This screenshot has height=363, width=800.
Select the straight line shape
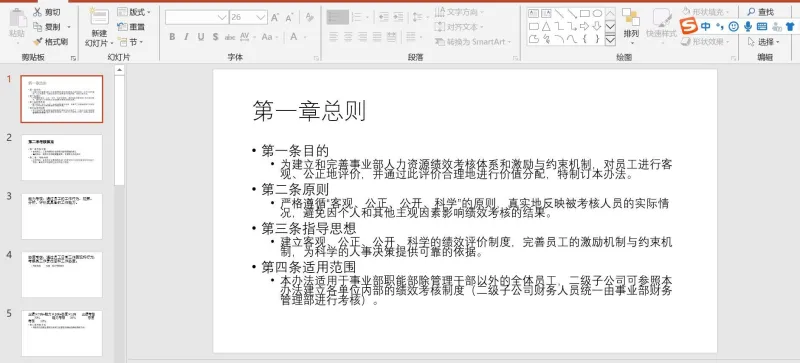559,13
